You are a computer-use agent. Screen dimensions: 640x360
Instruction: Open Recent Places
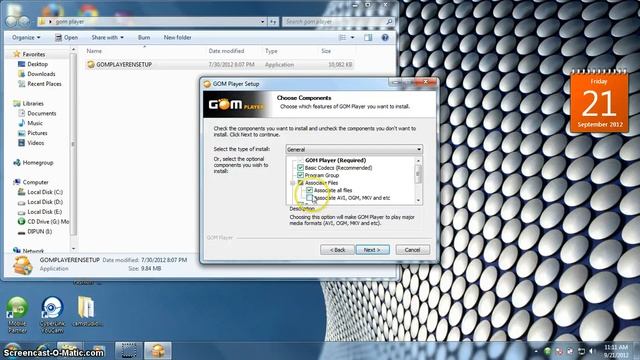[x=44, y=84]
